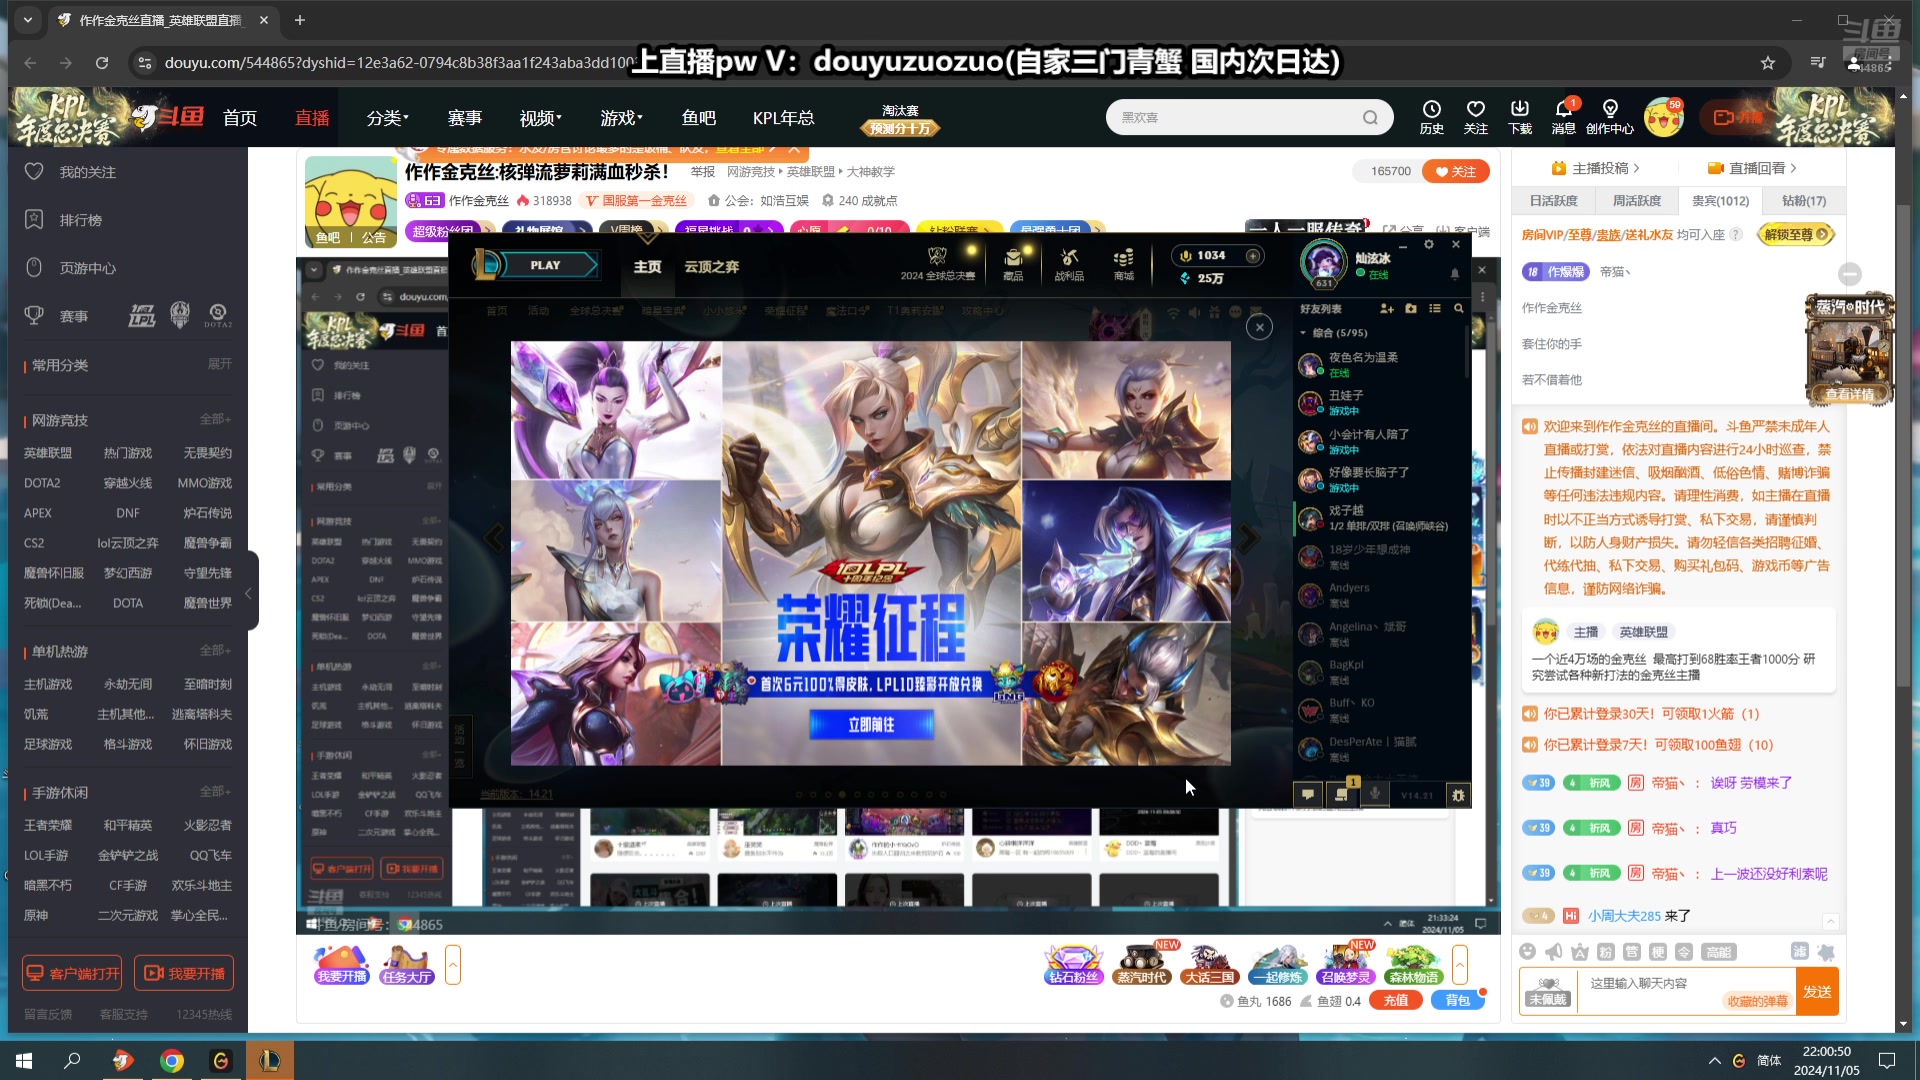
Task: Expand 全部+ next to 手游休闲
Action: point(215,791)
